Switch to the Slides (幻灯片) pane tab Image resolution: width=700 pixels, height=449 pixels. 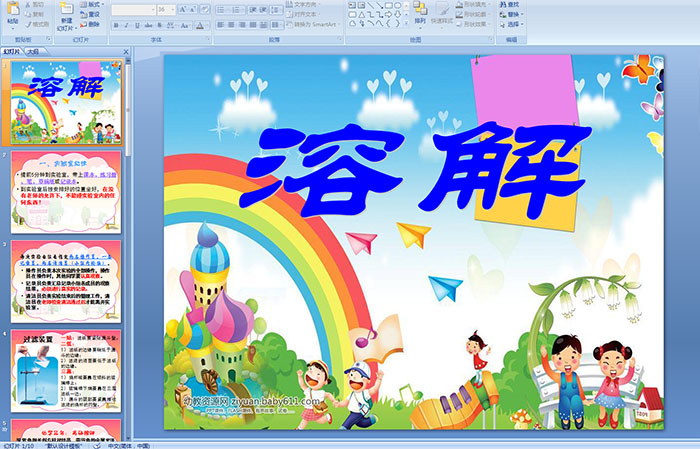pyautogui.click(x=12, y=52)
